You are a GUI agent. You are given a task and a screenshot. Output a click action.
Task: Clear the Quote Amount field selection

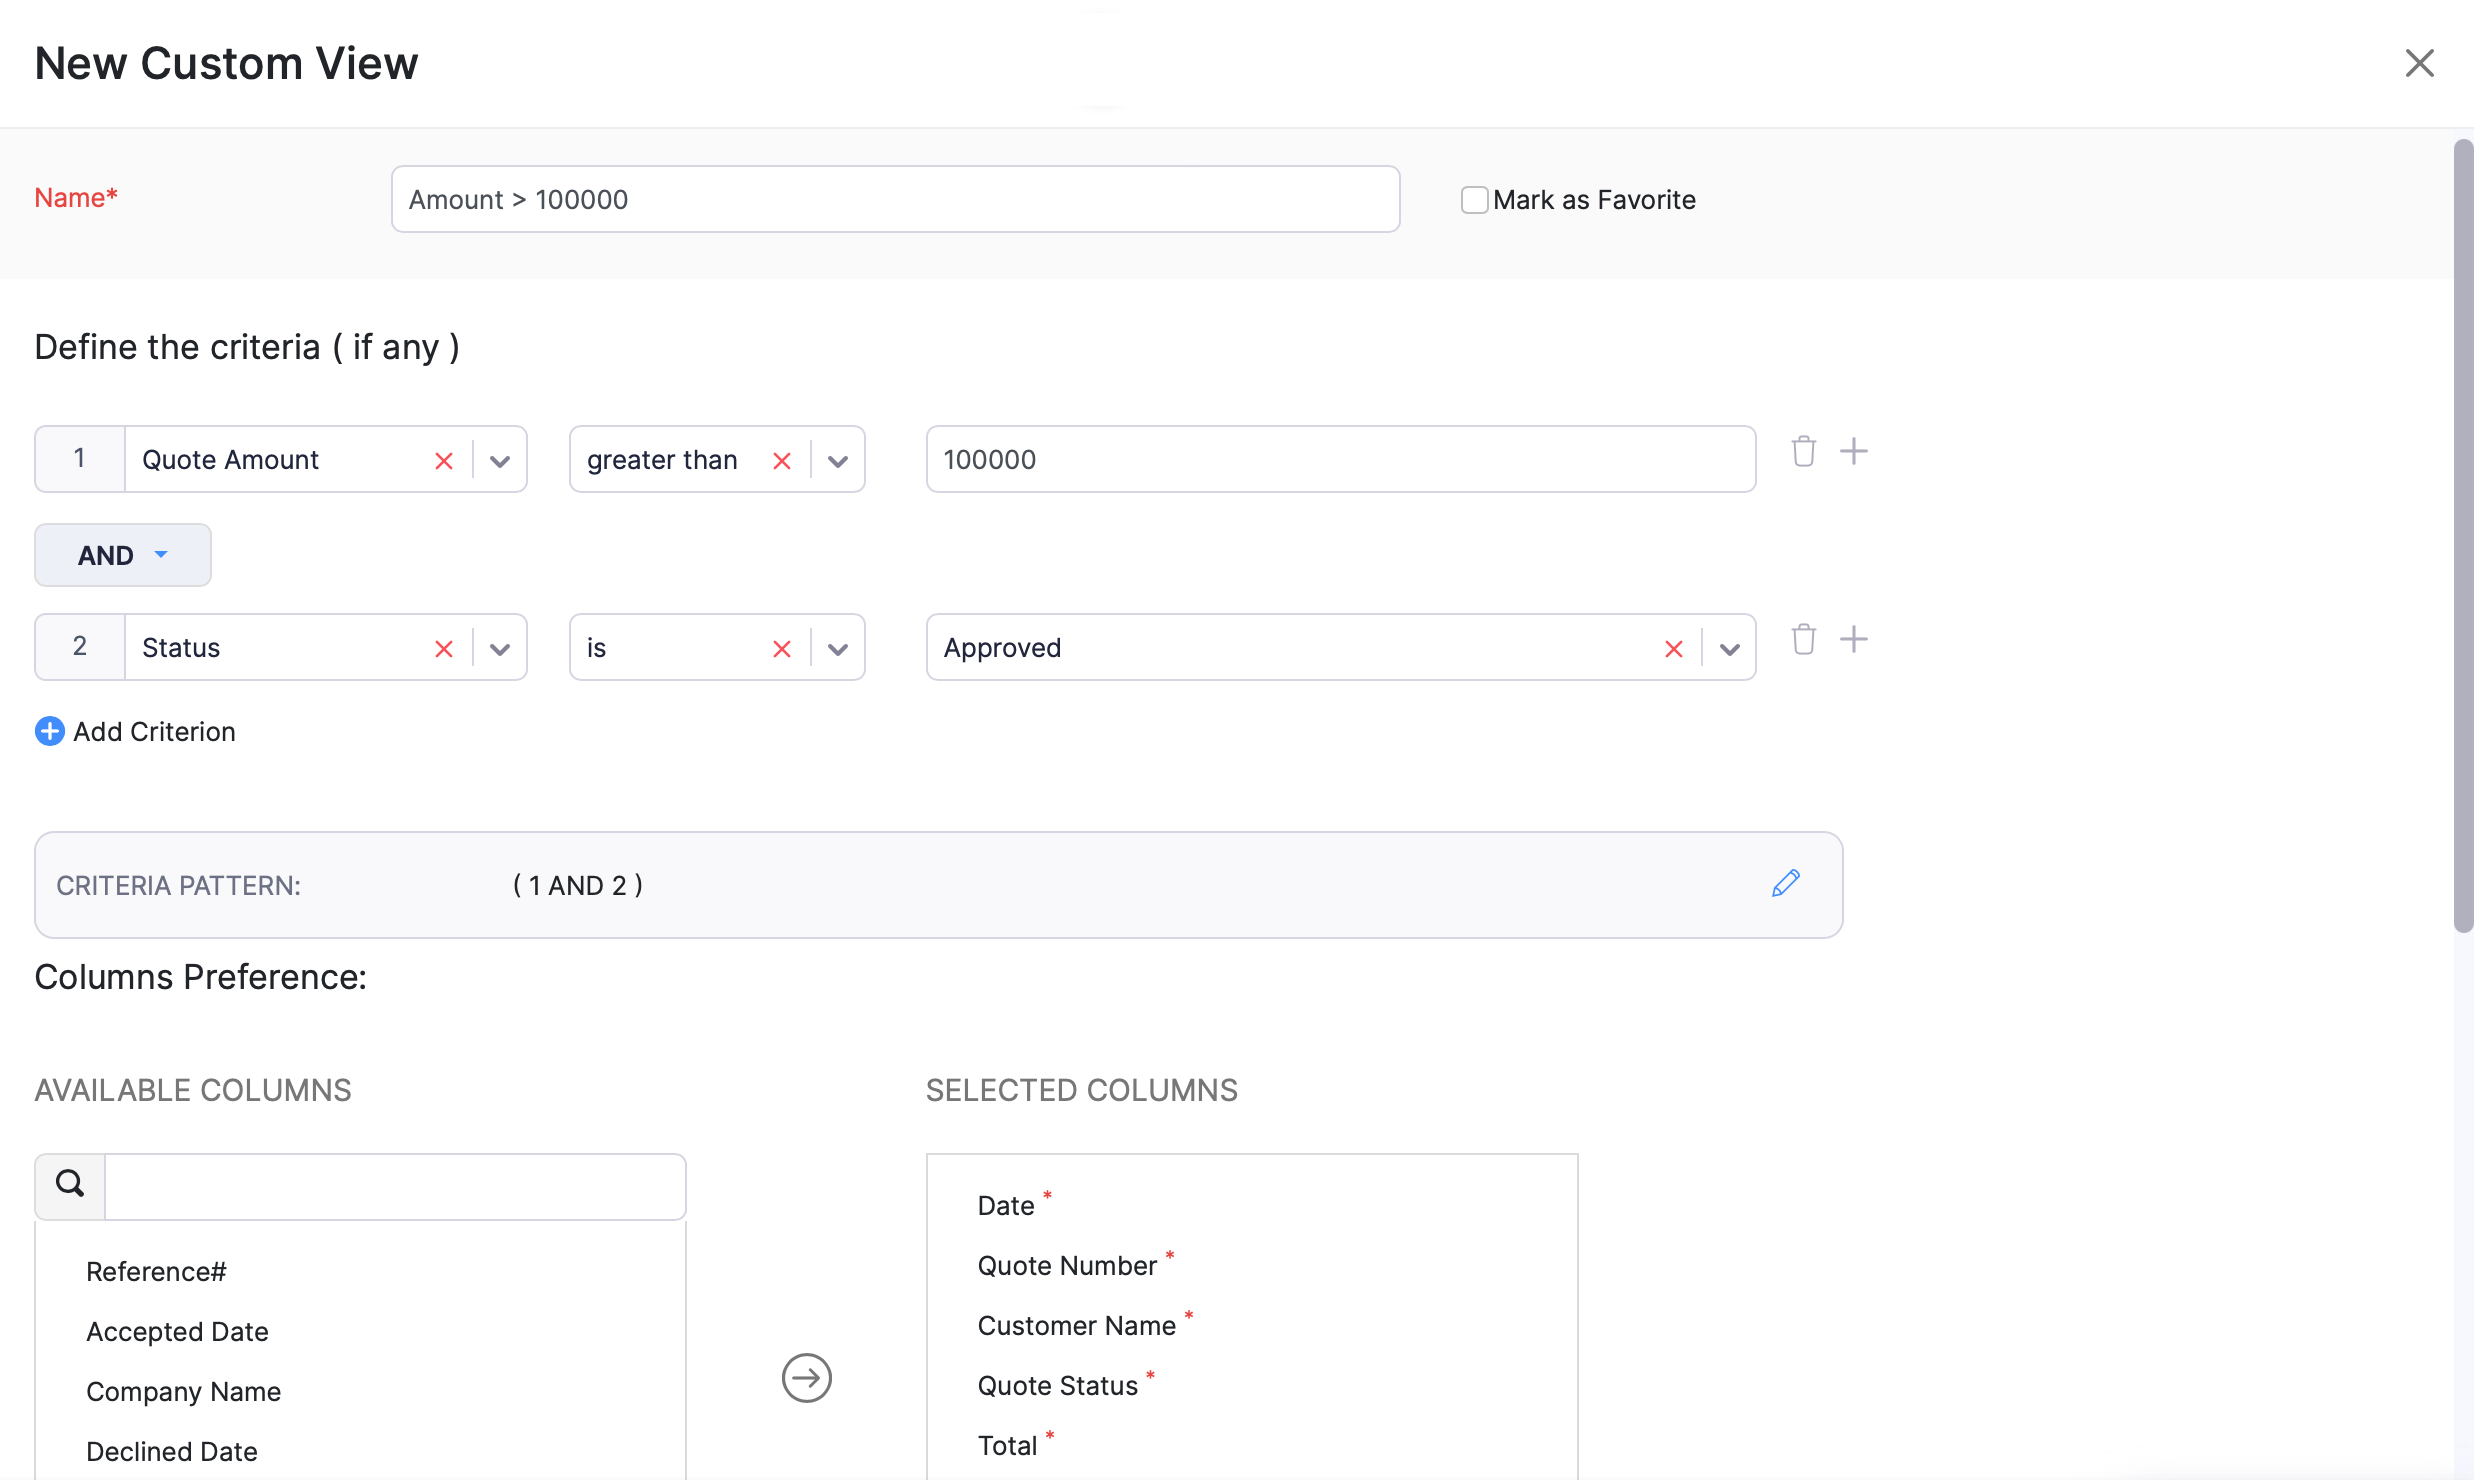444,460
